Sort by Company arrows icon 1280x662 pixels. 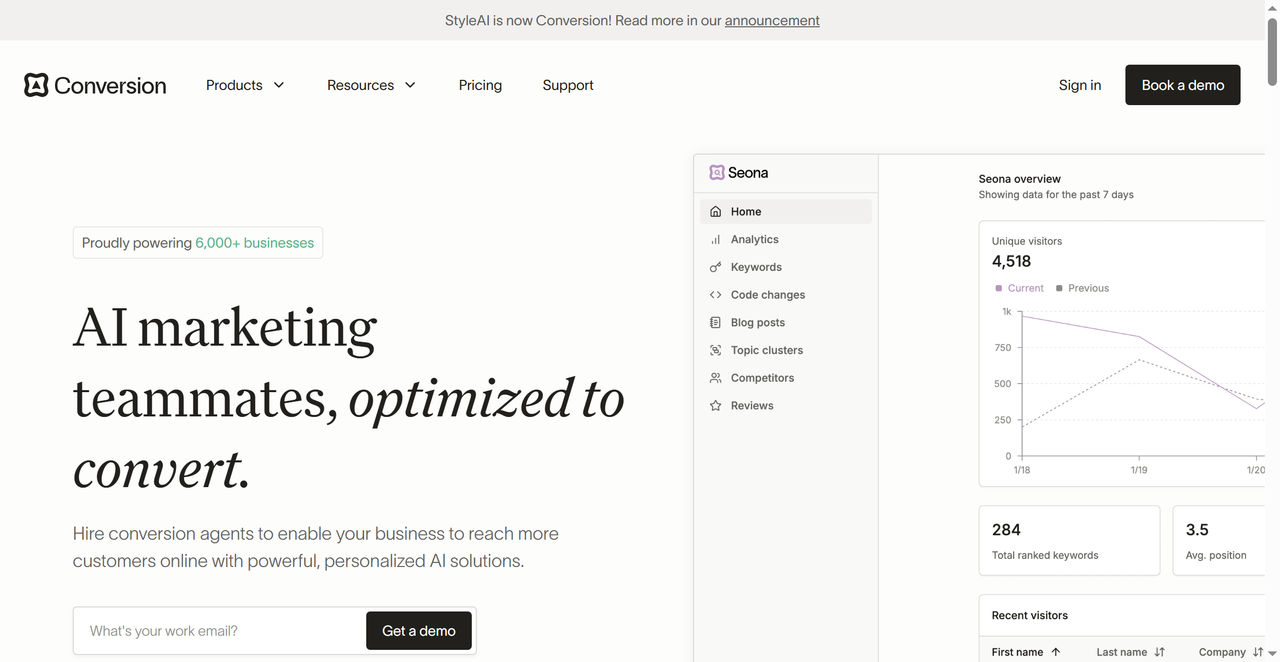tap(1258, 652)
